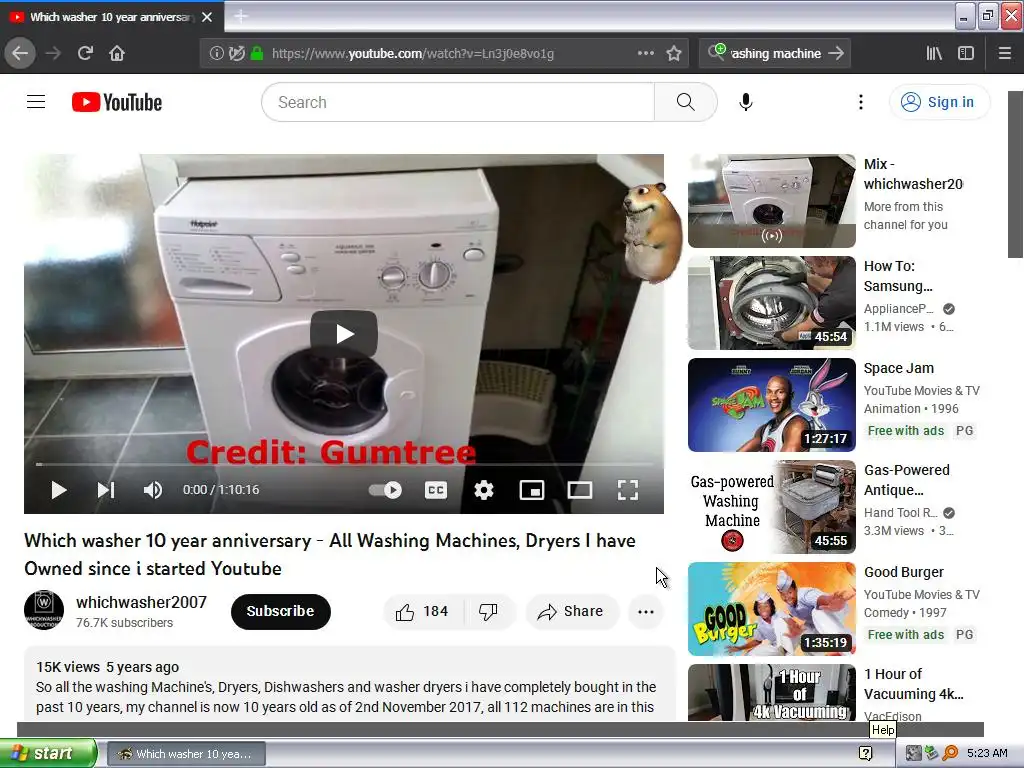Go to YouTube home via logo

[117, 103]
